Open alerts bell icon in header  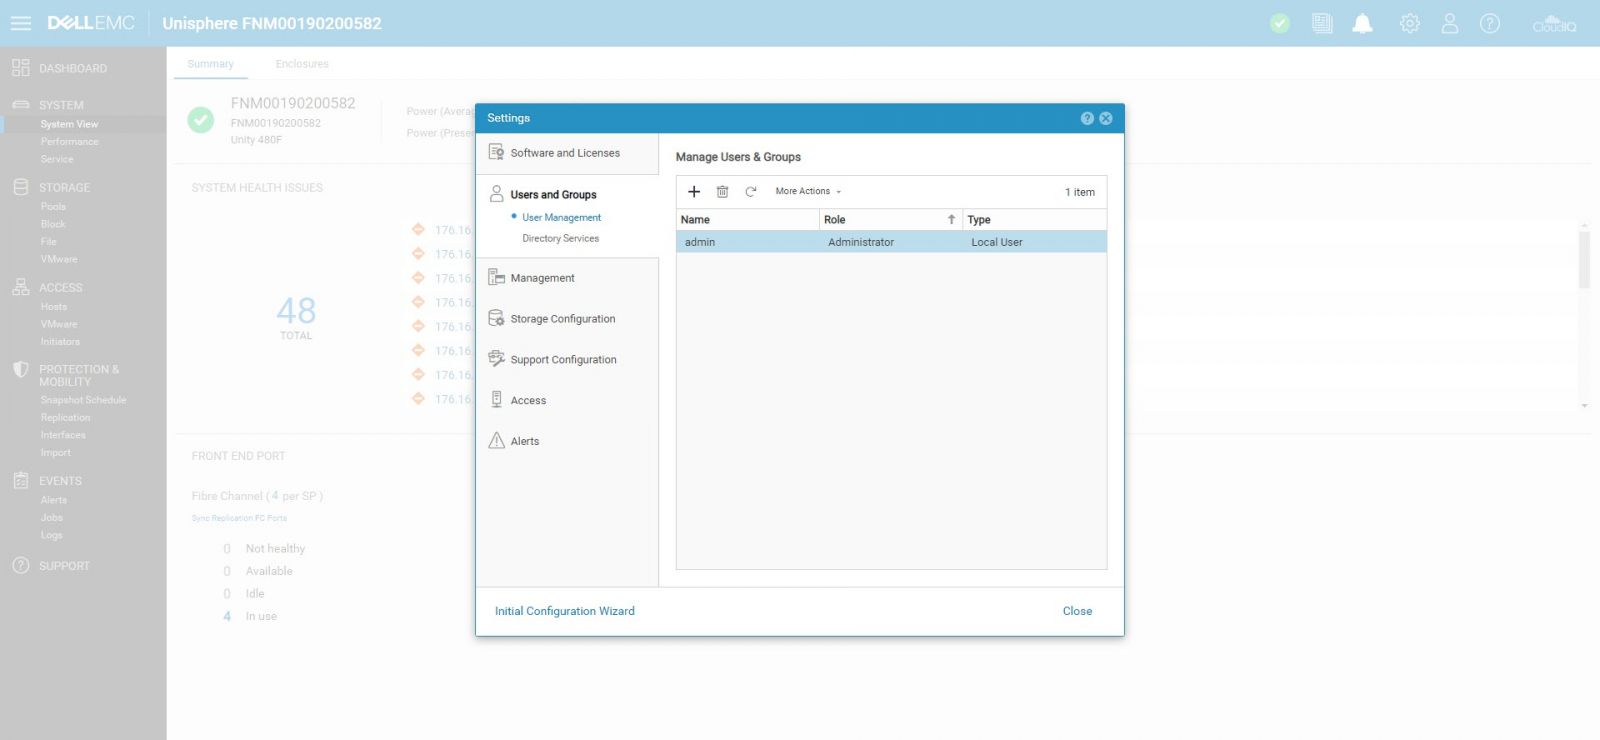(x=1362, y=24)
